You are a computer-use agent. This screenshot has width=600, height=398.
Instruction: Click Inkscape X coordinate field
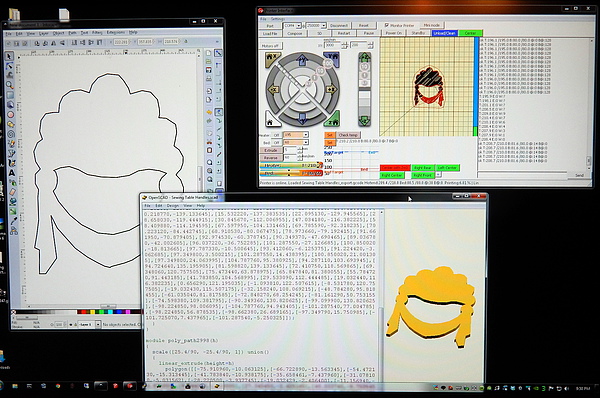(121, 42)
